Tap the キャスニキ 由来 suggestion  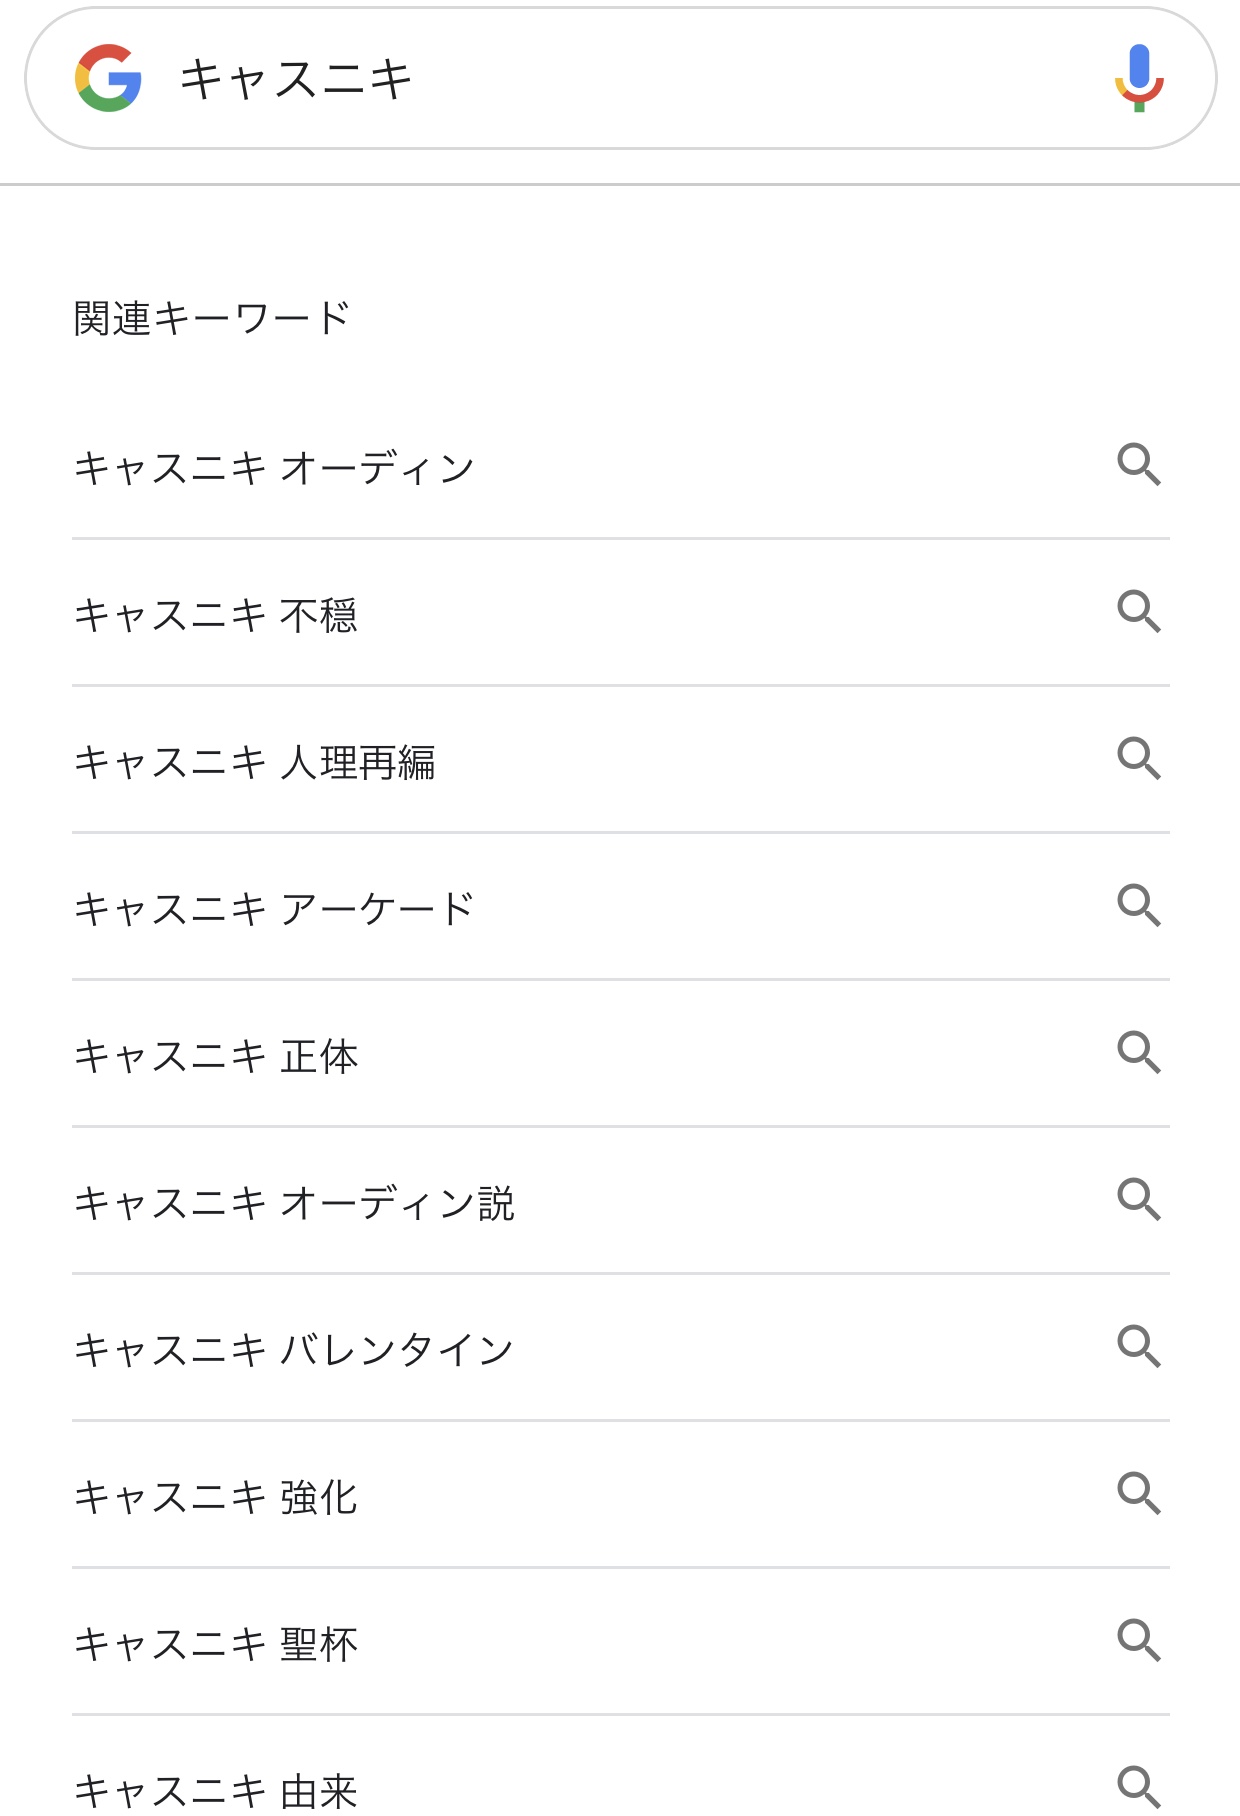(x=216, y=1788)
